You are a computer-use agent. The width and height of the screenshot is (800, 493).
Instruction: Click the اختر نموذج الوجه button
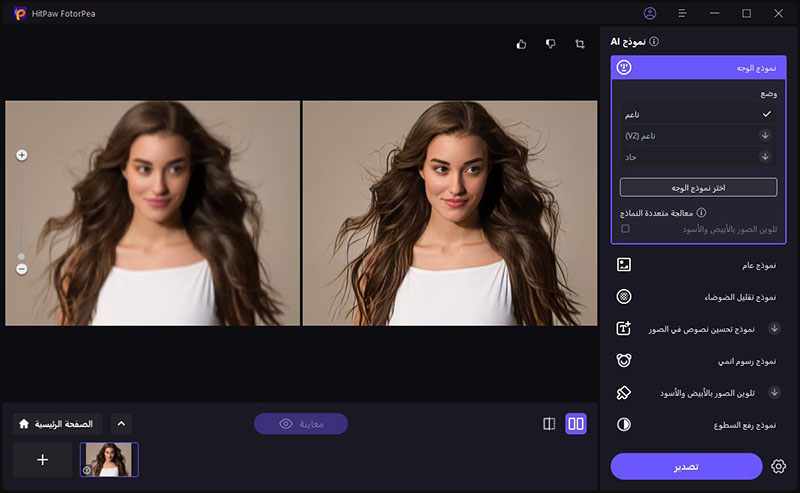[698, 187]
